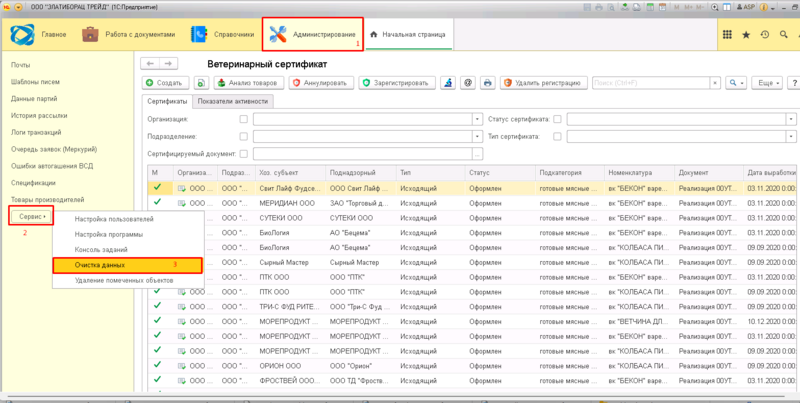Click the email @ icon
800x403 pixels.
pyautogui.click(x=467, y=83)
